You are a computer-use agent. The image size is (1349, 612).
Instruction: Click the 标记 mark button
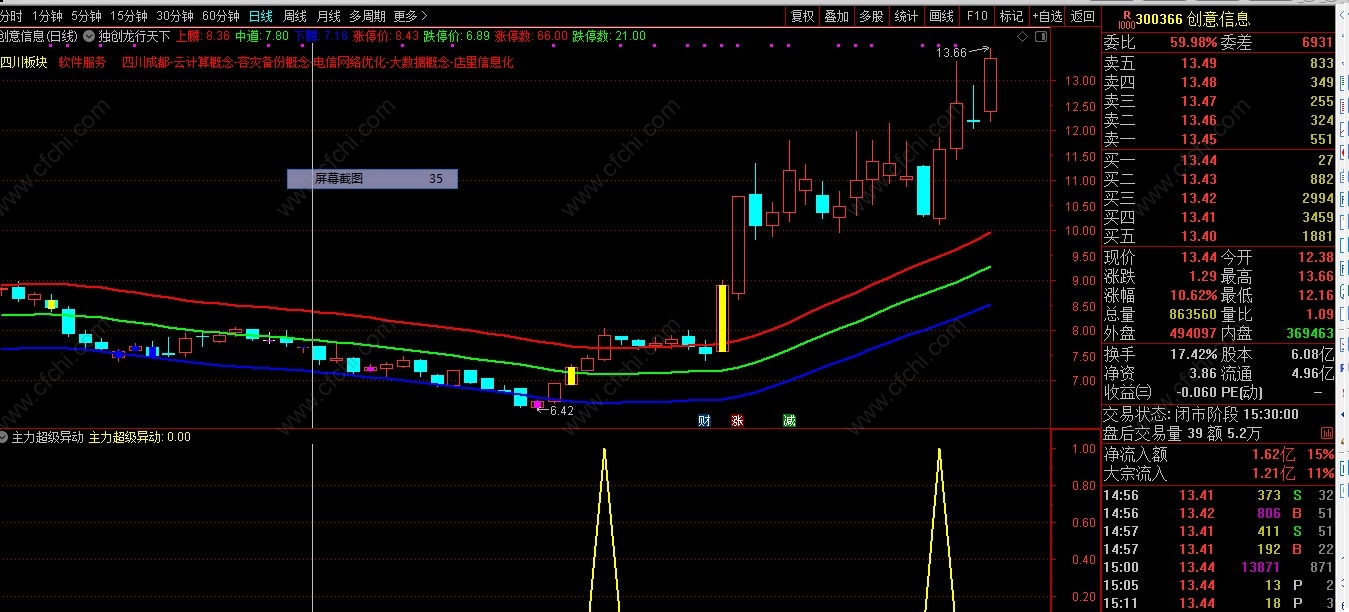[x=1011, y=16]
